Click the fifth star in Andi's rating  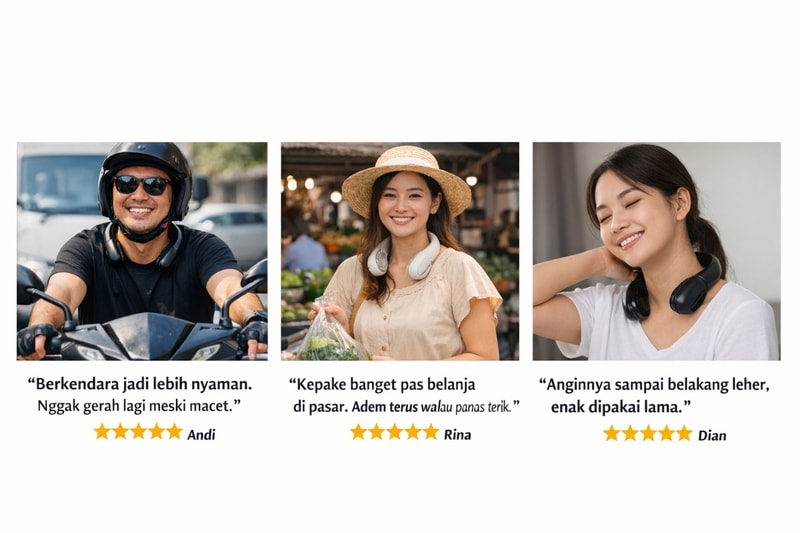pyautogui.click(x=174, y=432)
